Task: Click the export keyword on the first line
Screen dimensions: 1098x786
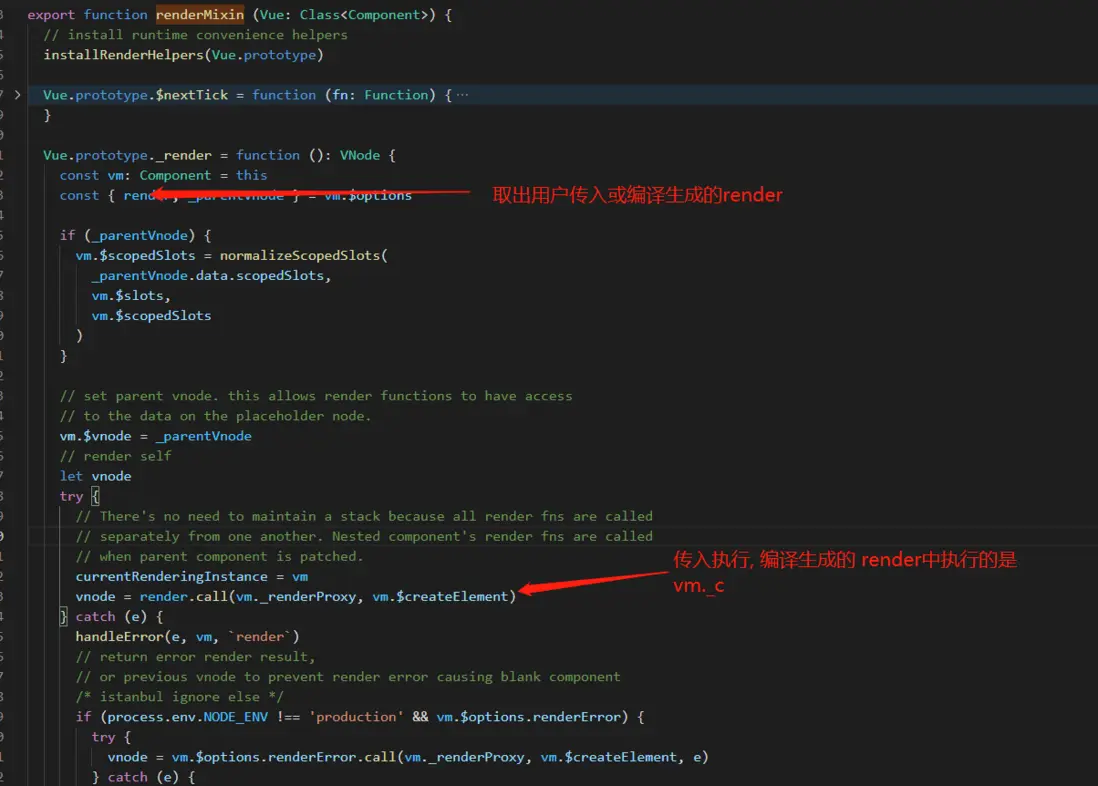Action: click(x=51, y=15)
